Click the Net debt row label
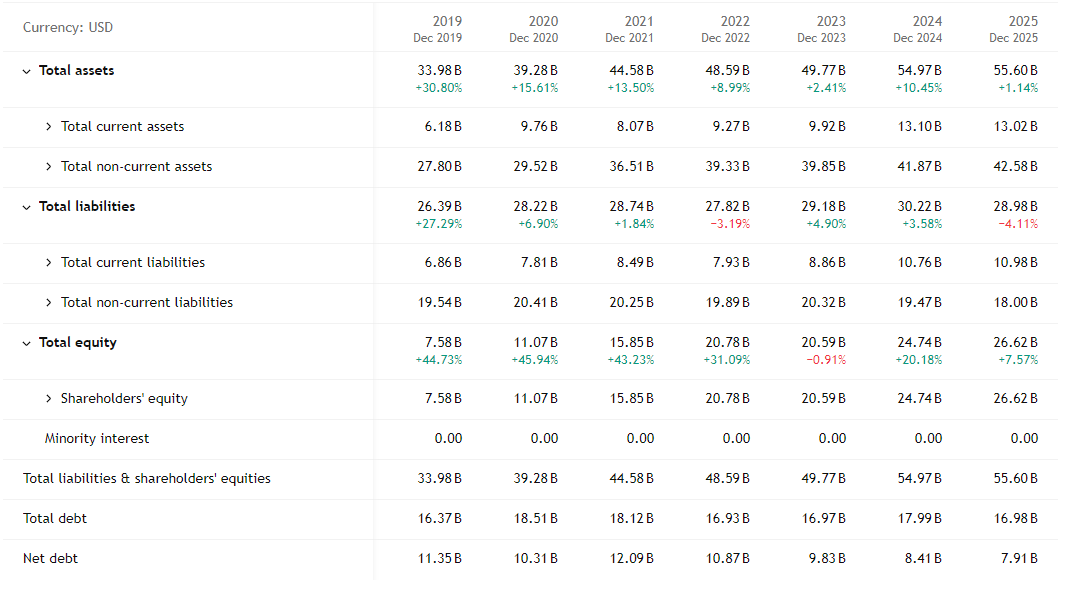The height and width of the screenshot is (591, 1066). point(50,558)
